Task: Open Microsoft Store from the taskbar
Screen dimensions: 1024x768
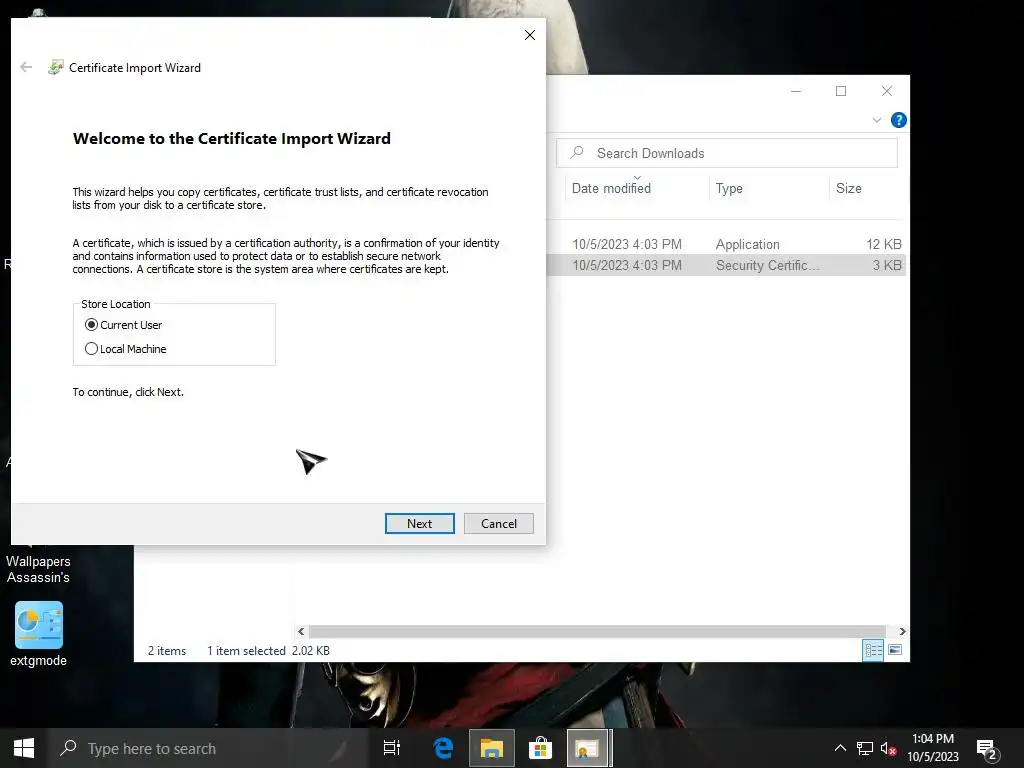Action: click(x=540, y=748)
